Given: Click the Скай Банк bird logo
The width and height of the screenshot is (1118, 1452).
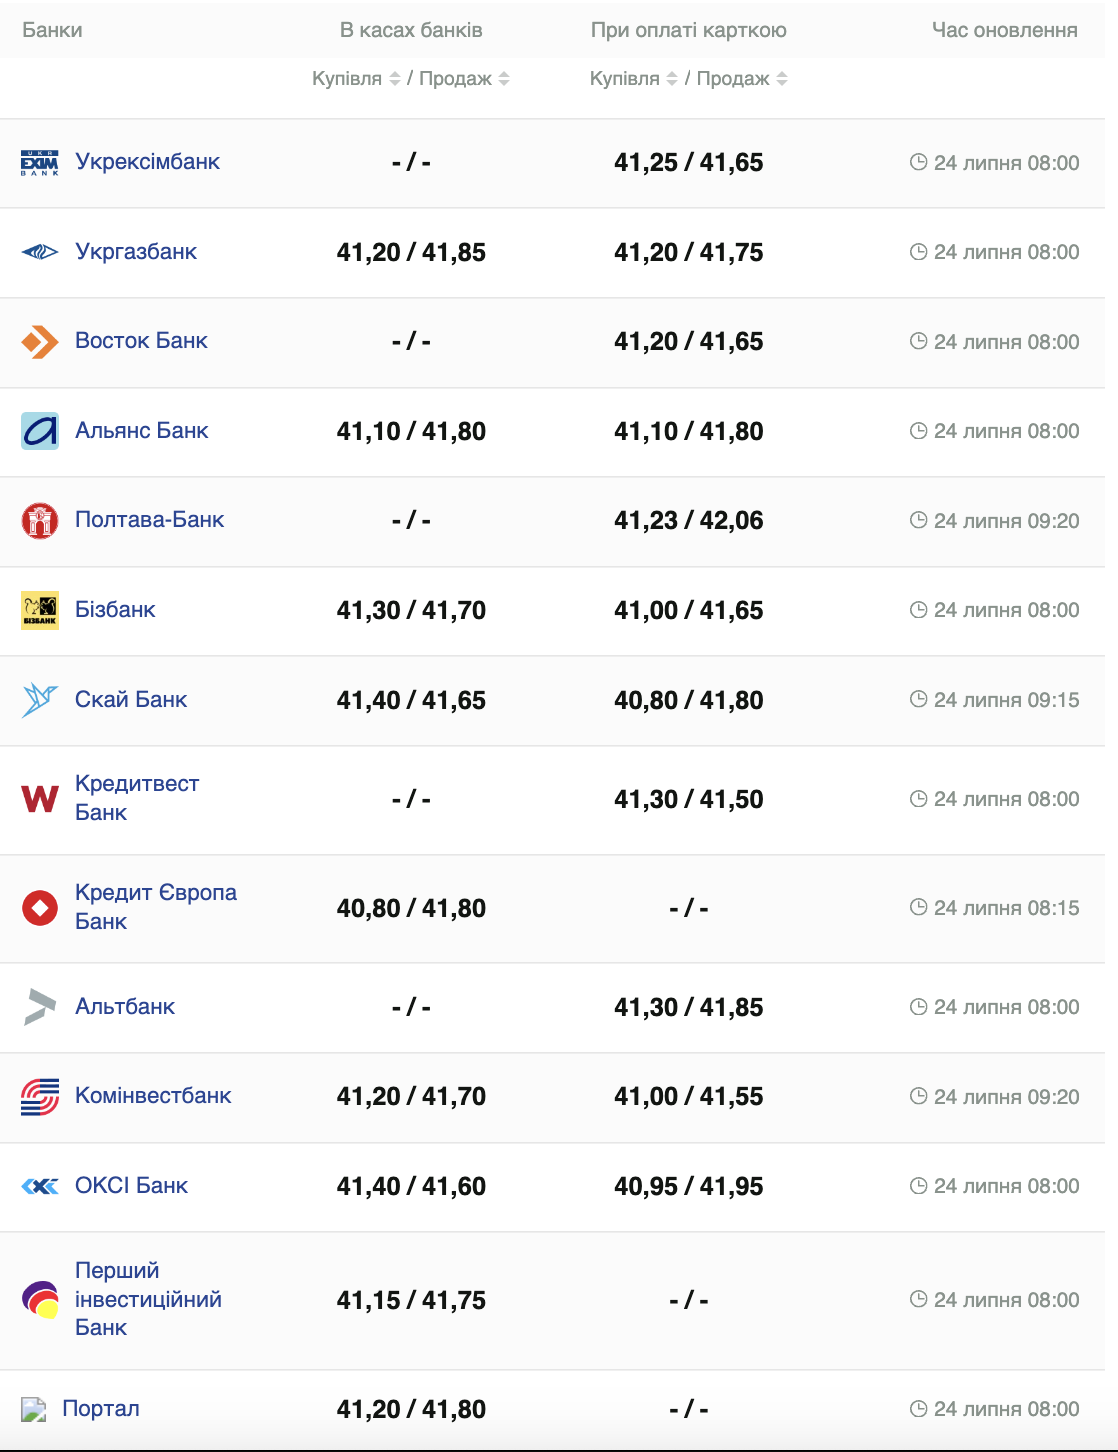Looking at the screenshot, I should tap(40, 700).
